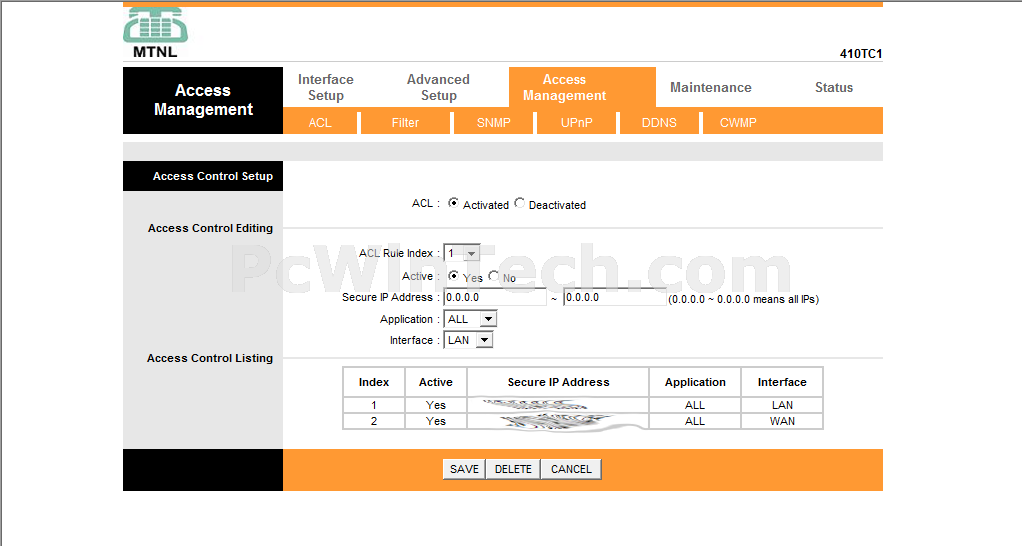1022x546 pixels.
Task: Click the CANCEL button
Action: pyautogui.click(x=571, y=469)
